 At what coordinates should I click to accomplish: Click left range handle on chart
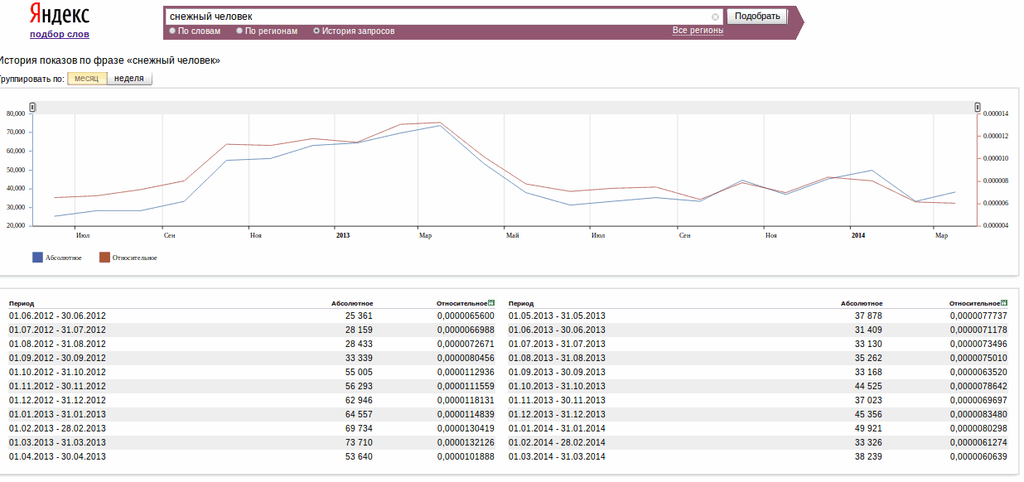point(32,107)
